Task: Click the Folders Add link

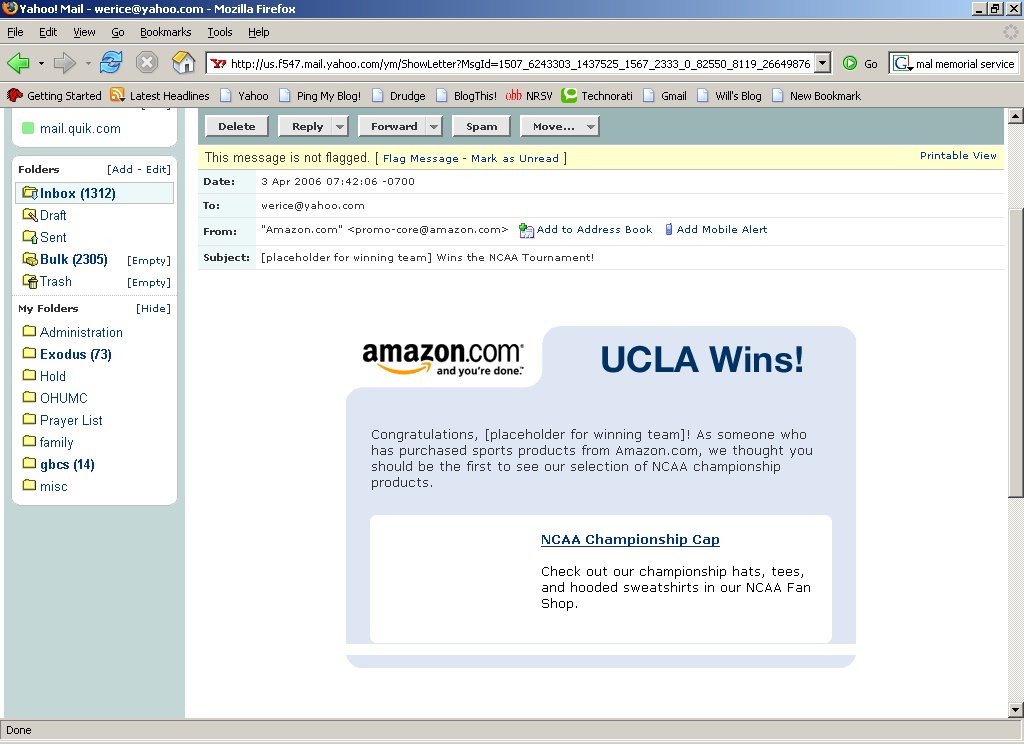Action: tap(122, 169)
